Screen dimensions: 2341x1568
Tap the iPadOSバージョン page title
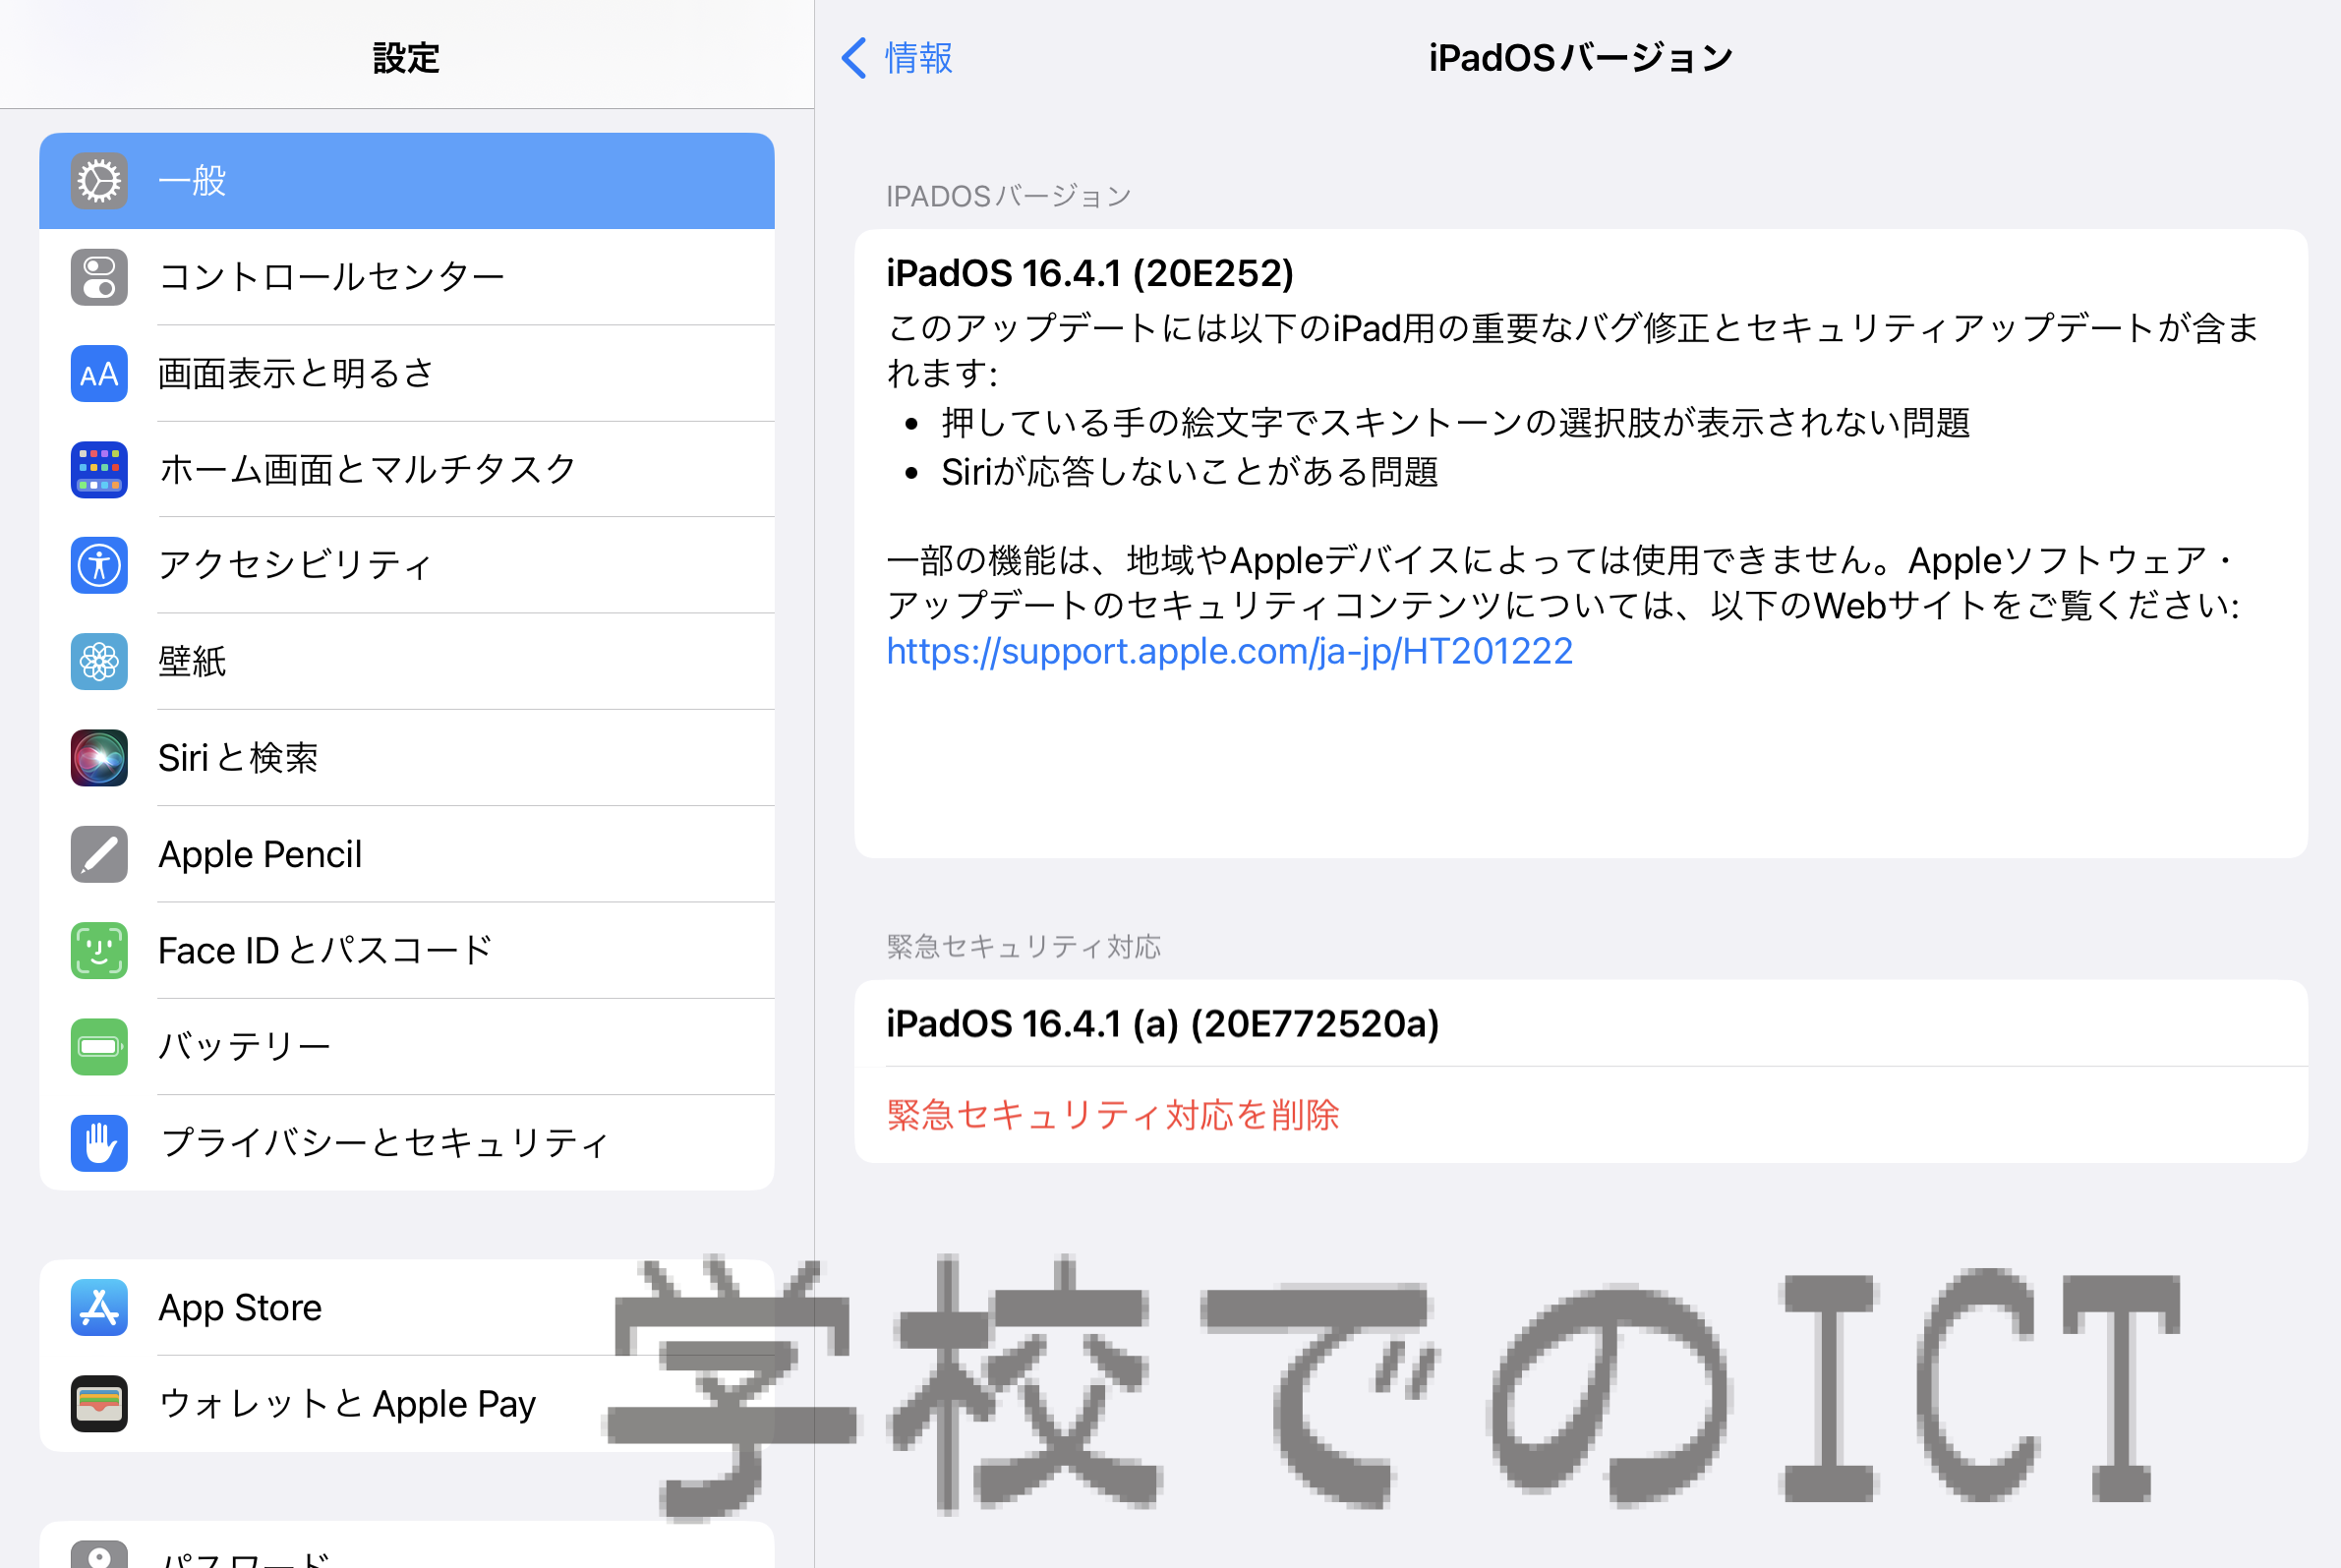click(x=1580, y=58)
